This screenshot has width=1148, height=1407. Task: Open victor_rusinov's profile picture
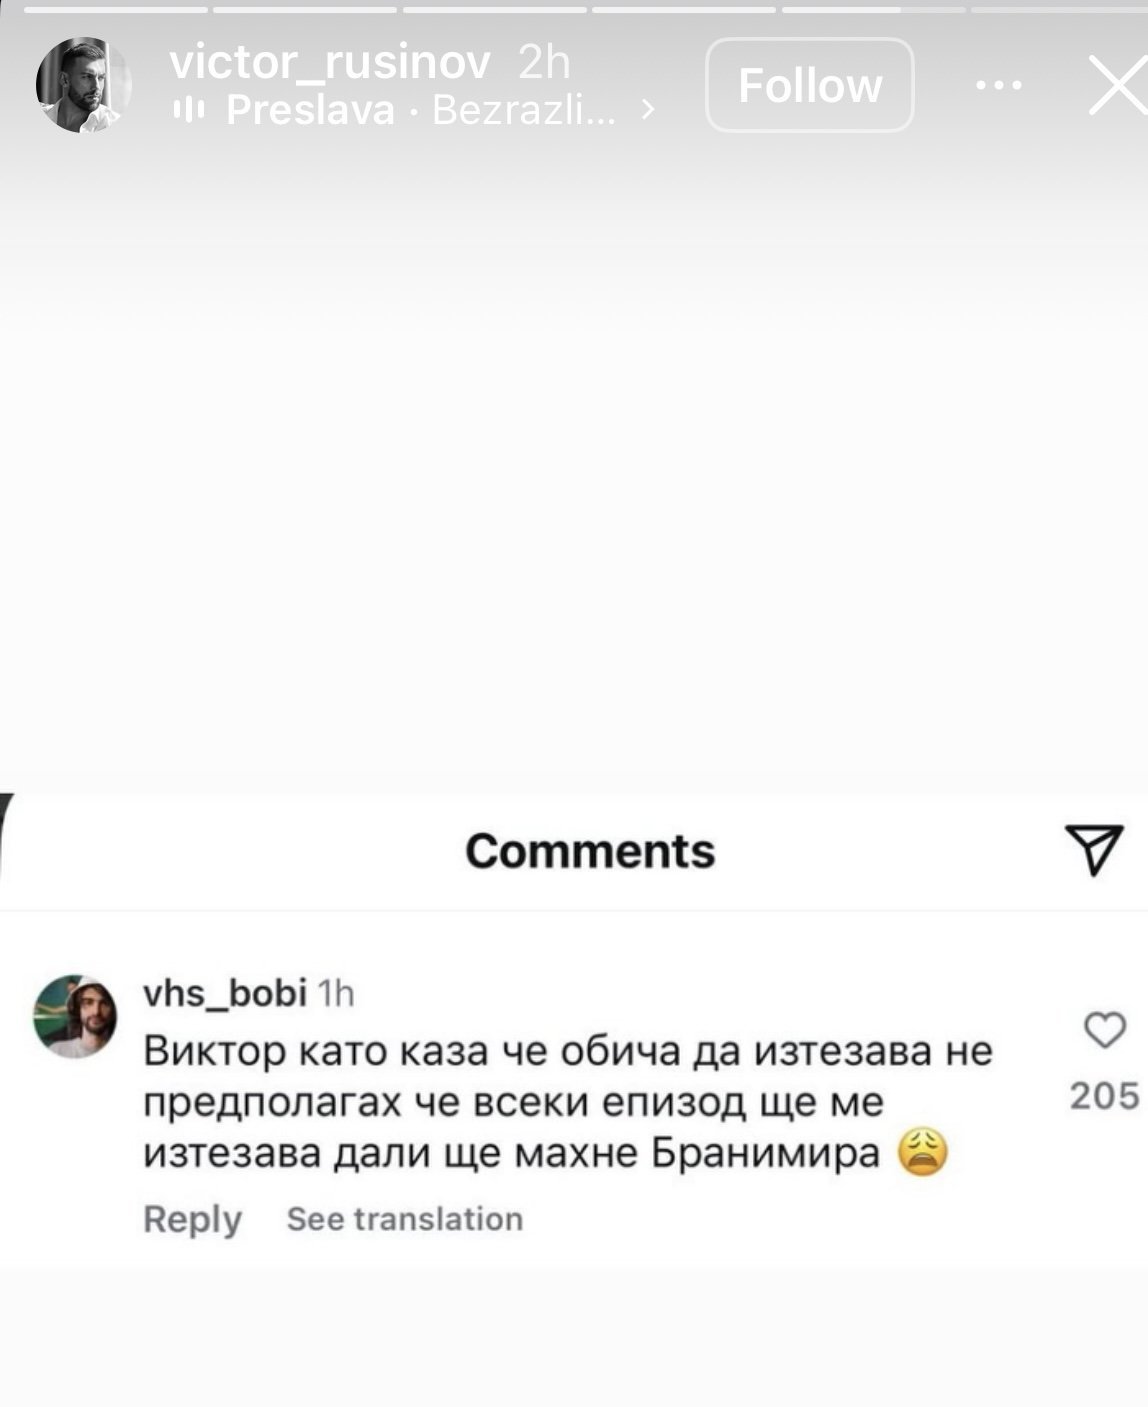[x=83, y=86]
